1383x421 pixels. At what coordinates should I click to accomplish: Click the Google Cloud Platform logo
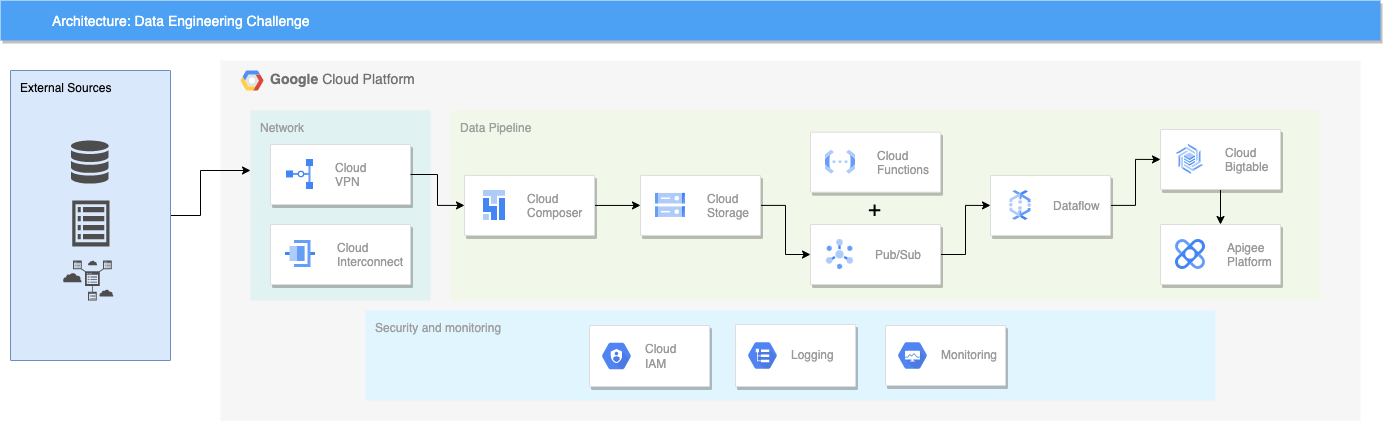point(252,80)
